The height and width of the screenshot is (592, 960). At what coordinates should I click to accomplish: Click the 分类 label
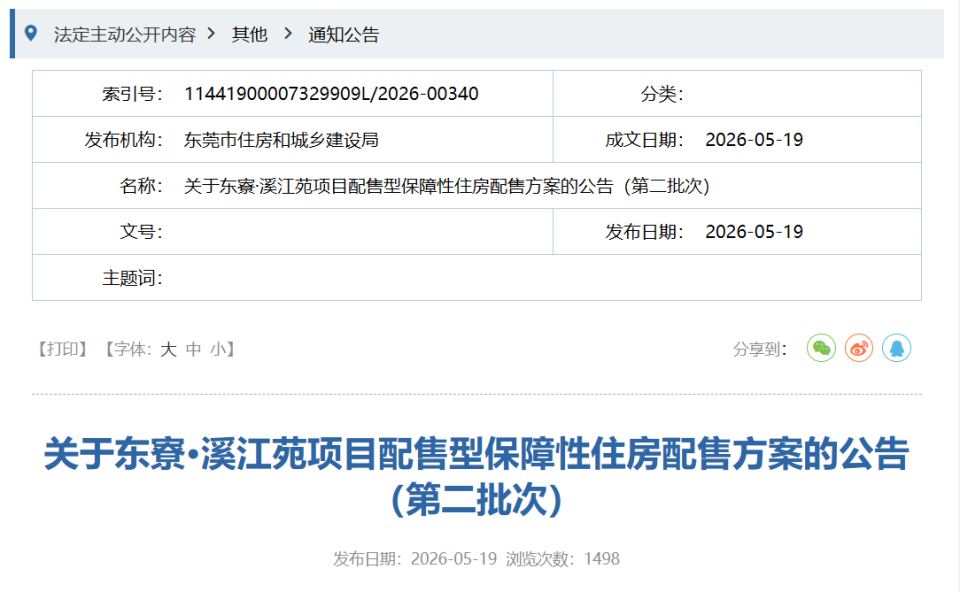662,94
